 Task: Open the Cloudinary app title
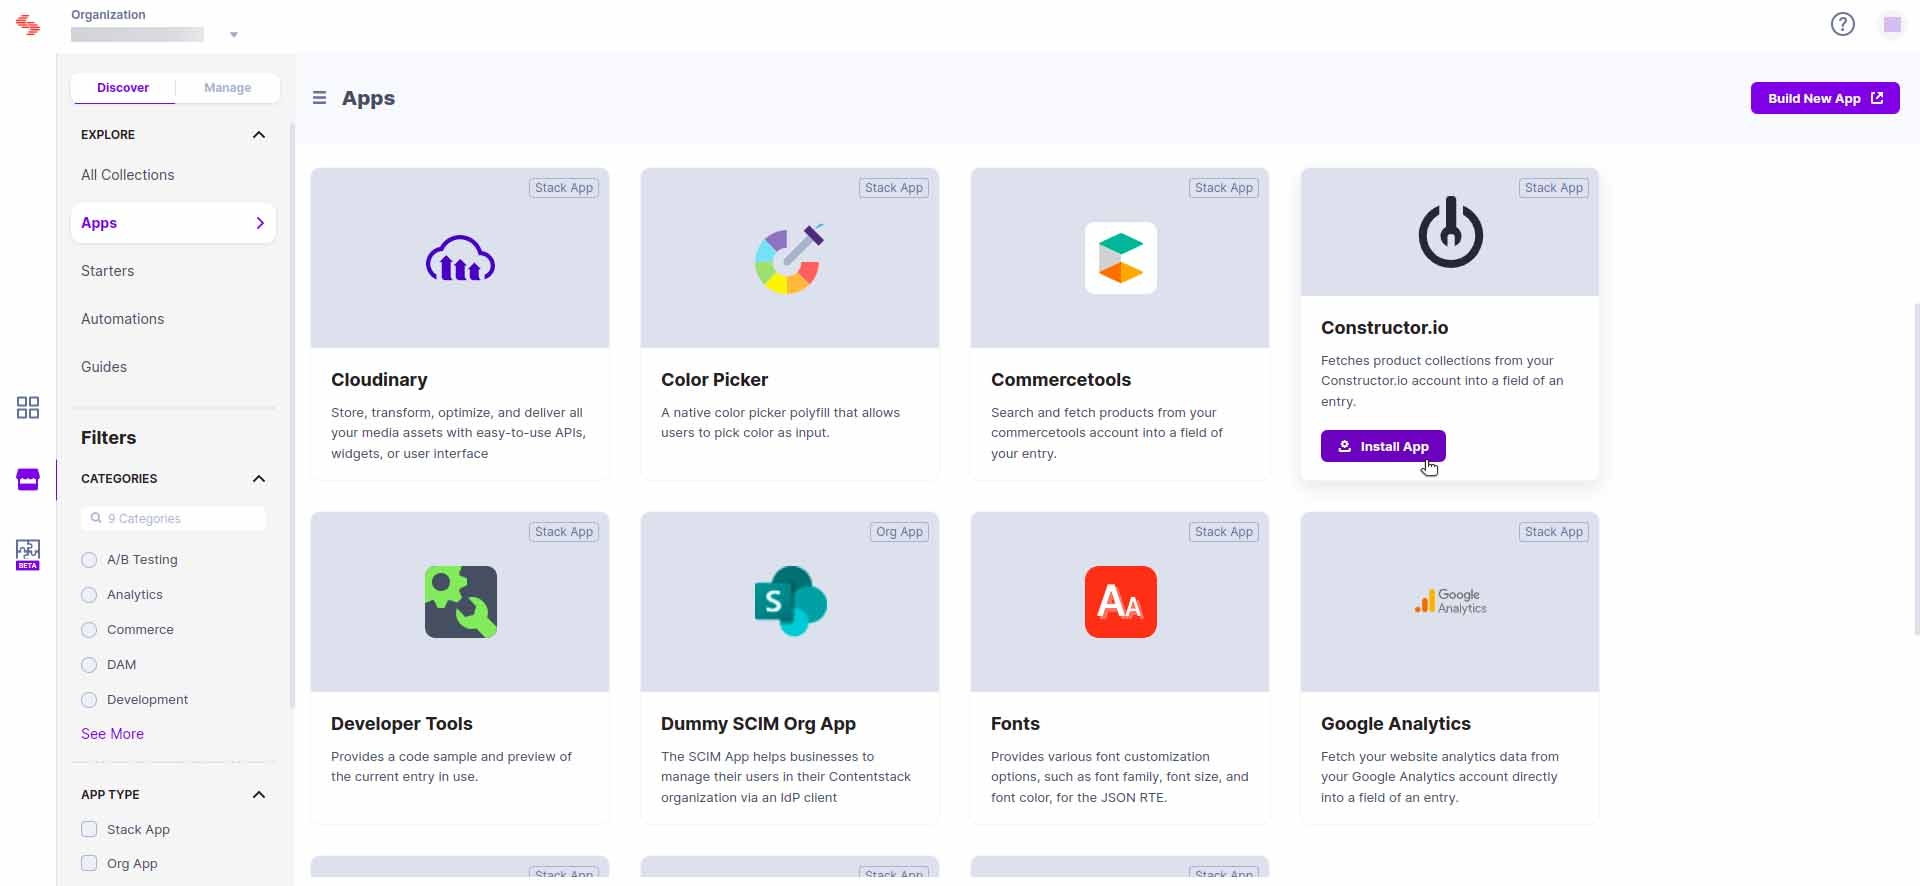click(x=379, y=380)
